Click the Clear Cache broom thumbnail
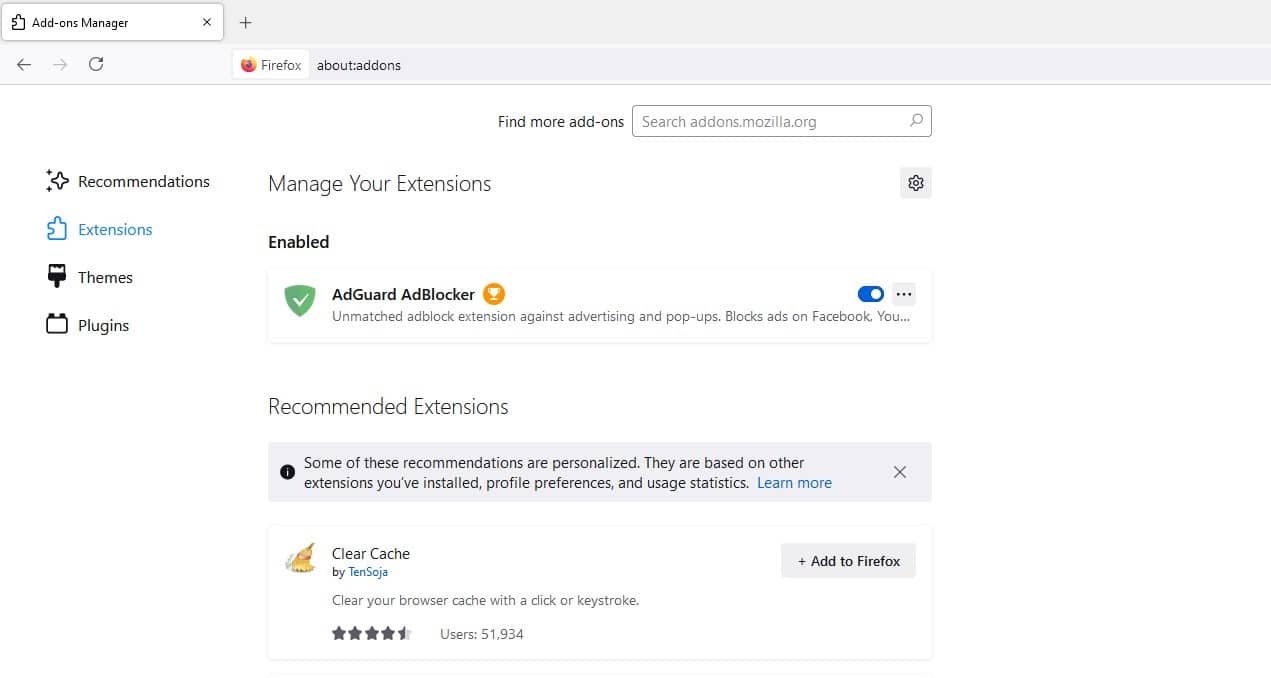The image size is (1271, 678). (300, 558)
